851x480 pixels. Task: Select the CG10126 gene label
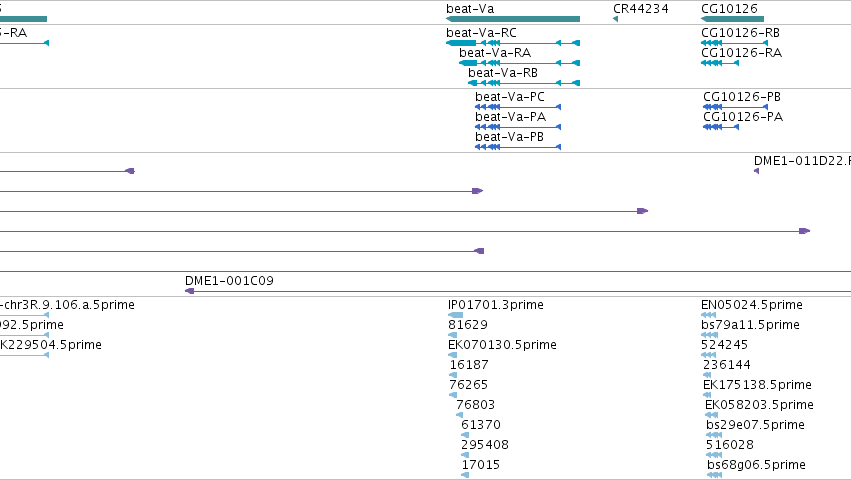pos(729,9)
